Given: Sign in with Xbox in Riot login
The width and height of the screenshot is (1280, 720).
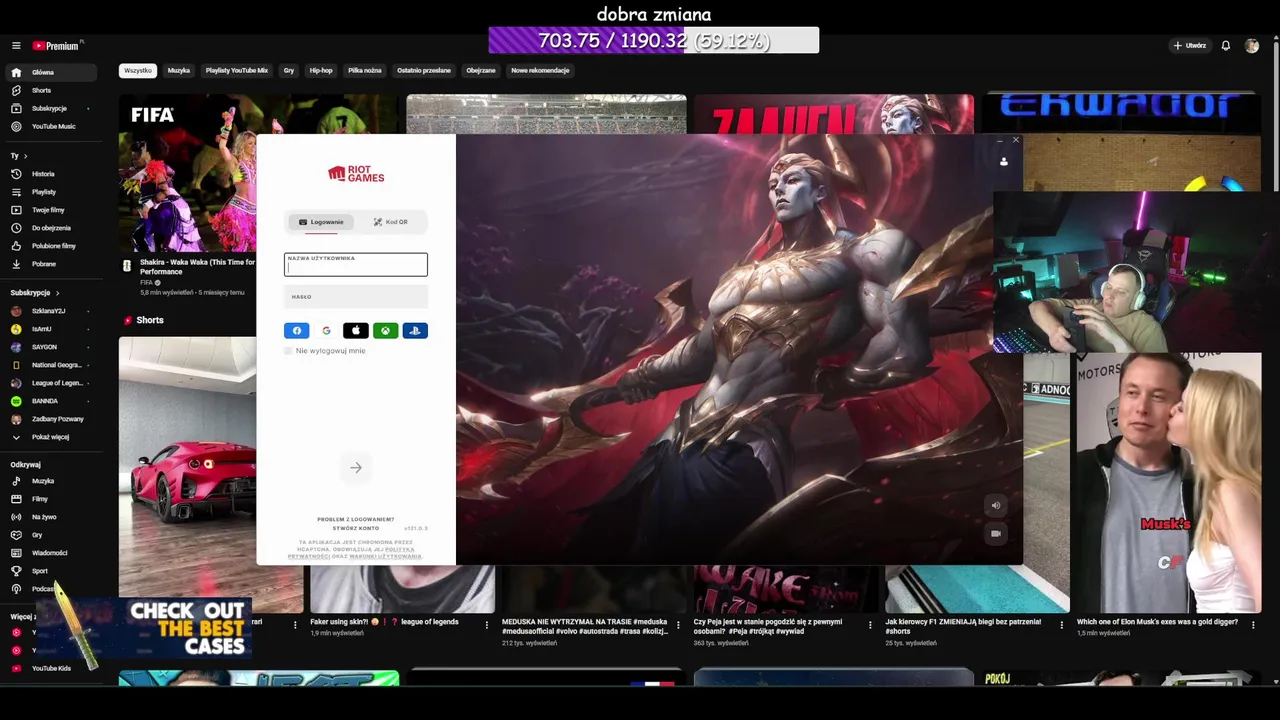Looking at the screenshot, I should (x=386, y=331).
